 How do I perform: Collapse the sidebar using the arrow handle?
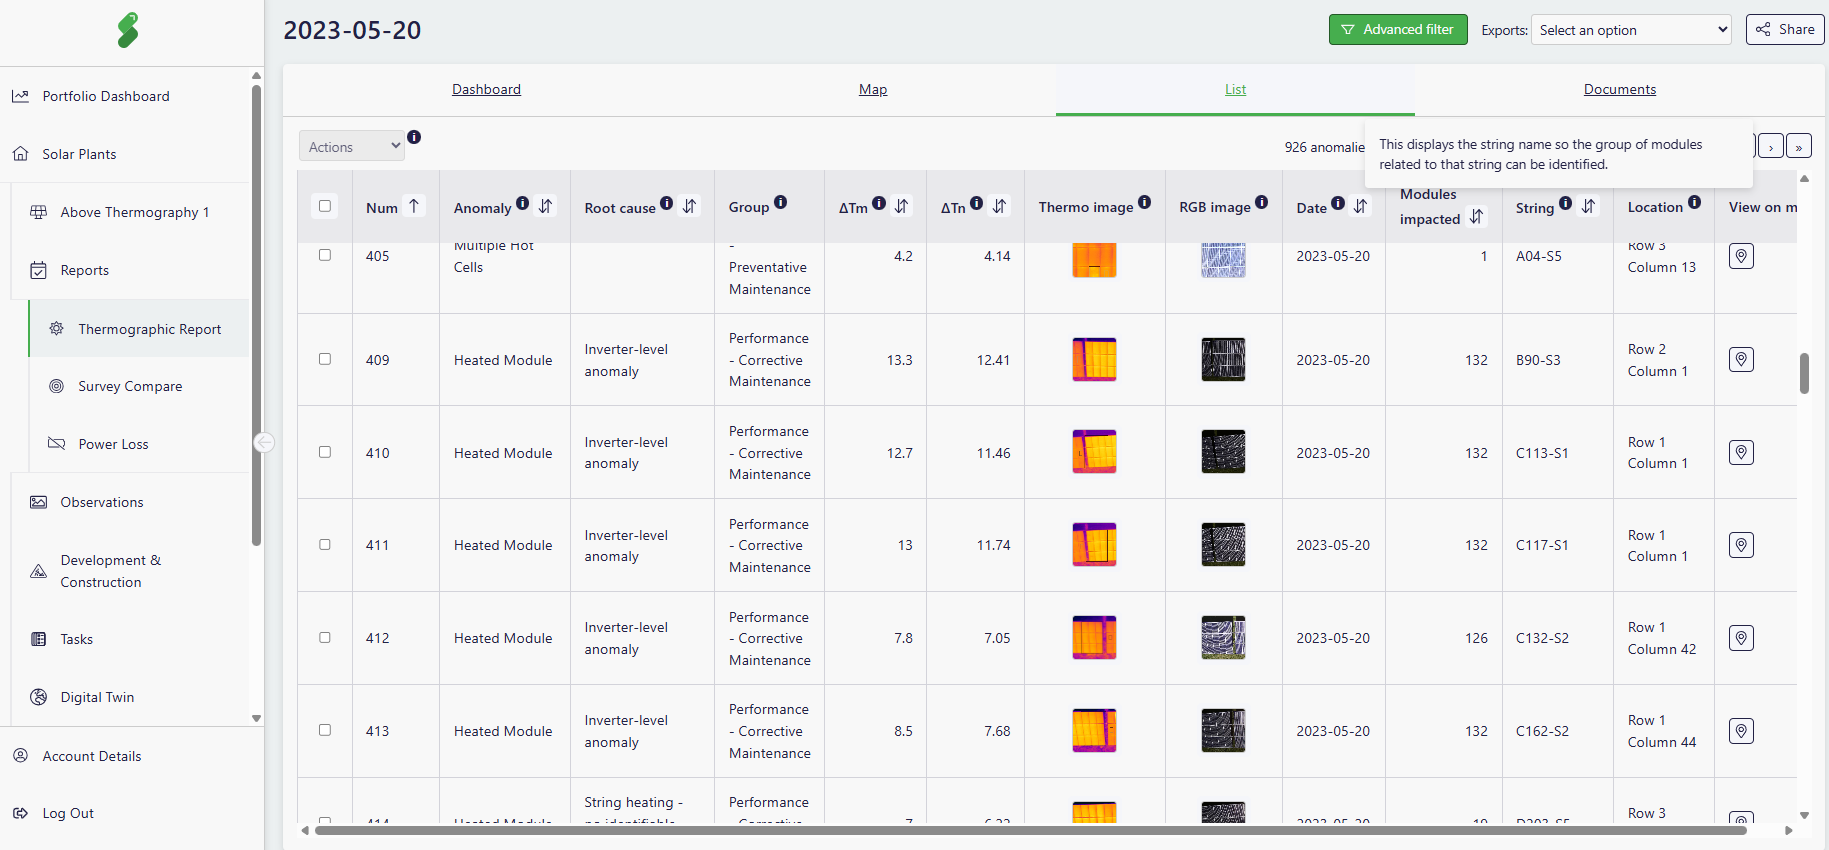coord(264,442)
